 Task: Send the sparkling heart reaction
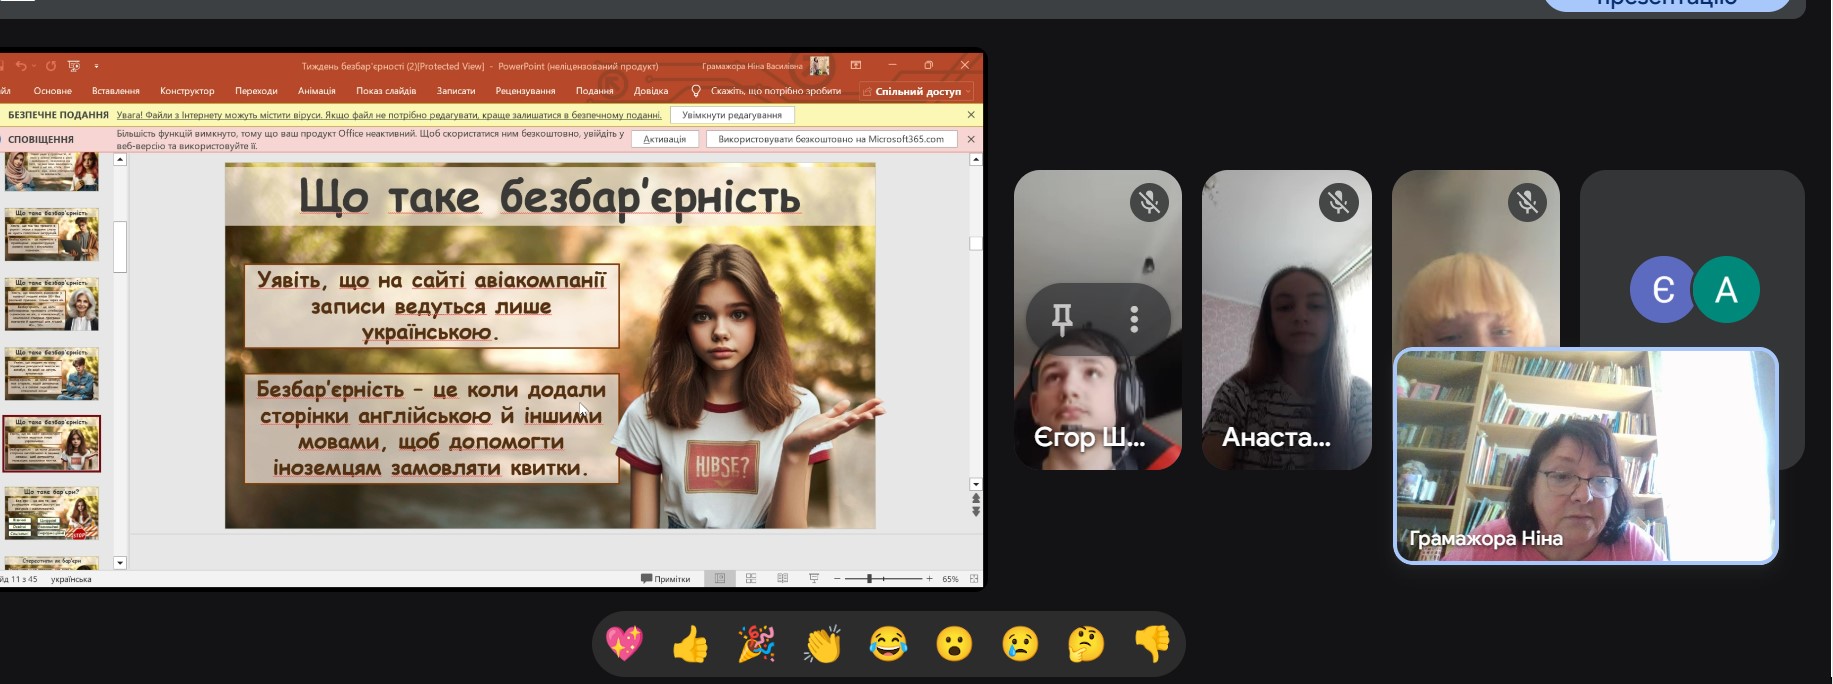(624, 644)
